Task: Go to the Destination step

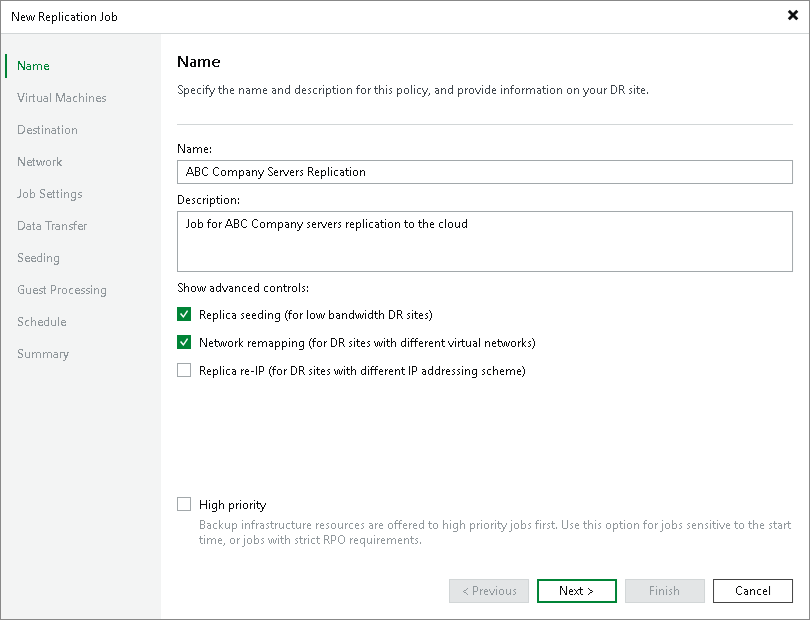Action: [47, 130]
